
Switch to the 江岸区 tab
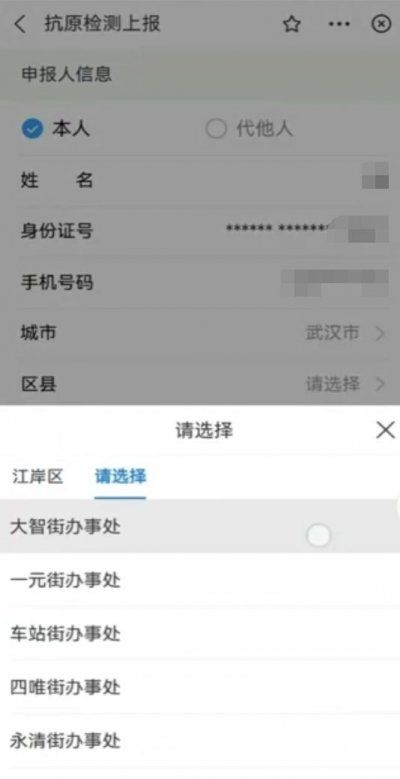37,476
